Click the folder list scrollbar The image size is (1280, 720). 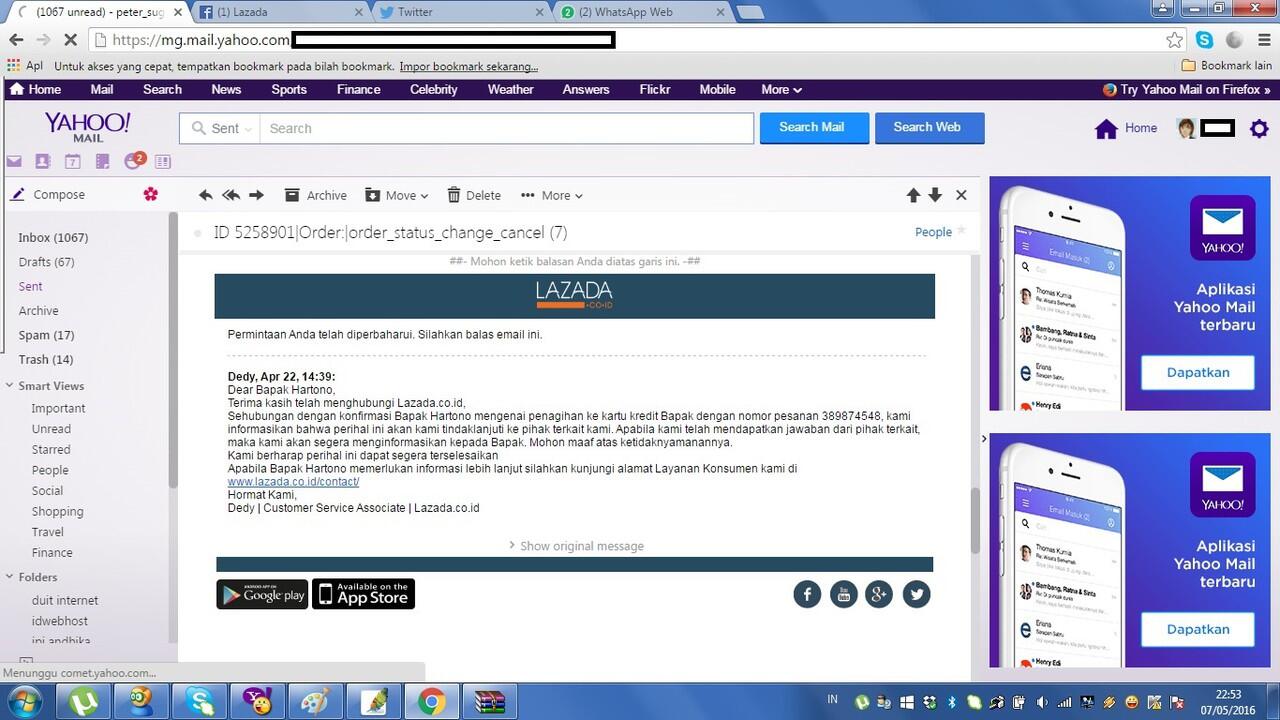pyautogui.click(x=173, y=350)
